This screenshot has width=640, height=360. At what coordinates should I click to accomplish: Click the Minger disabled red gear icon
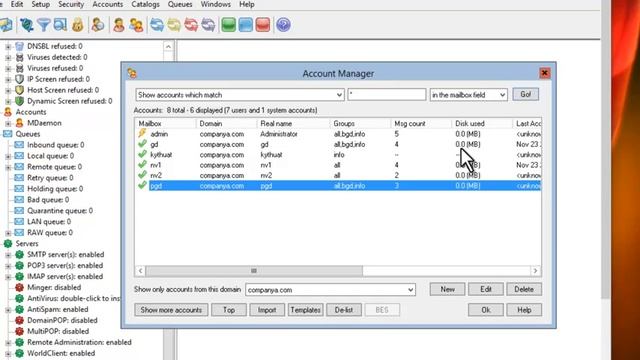pyautogui.click(x=19, y=287)
